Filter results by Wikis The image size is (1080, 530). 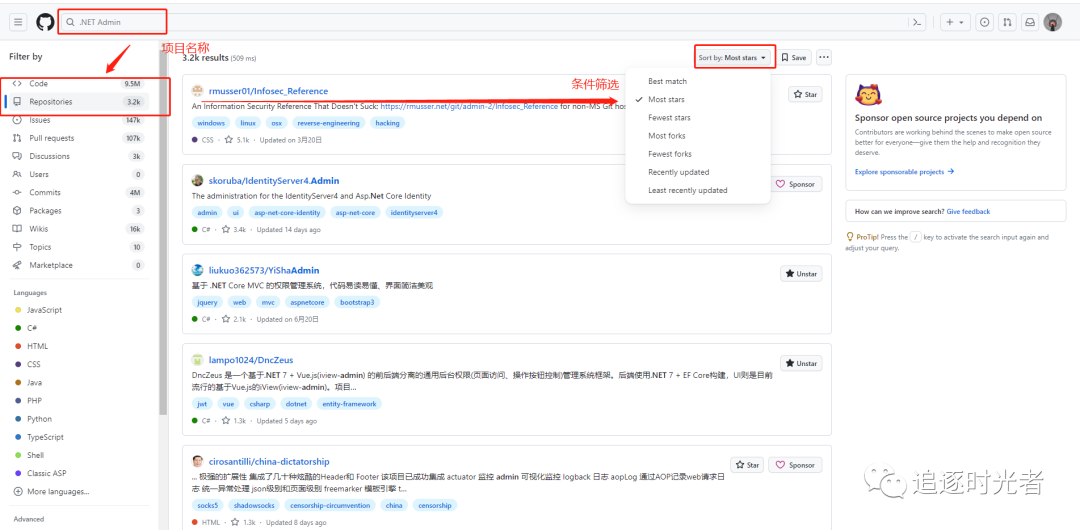(77, 229)
